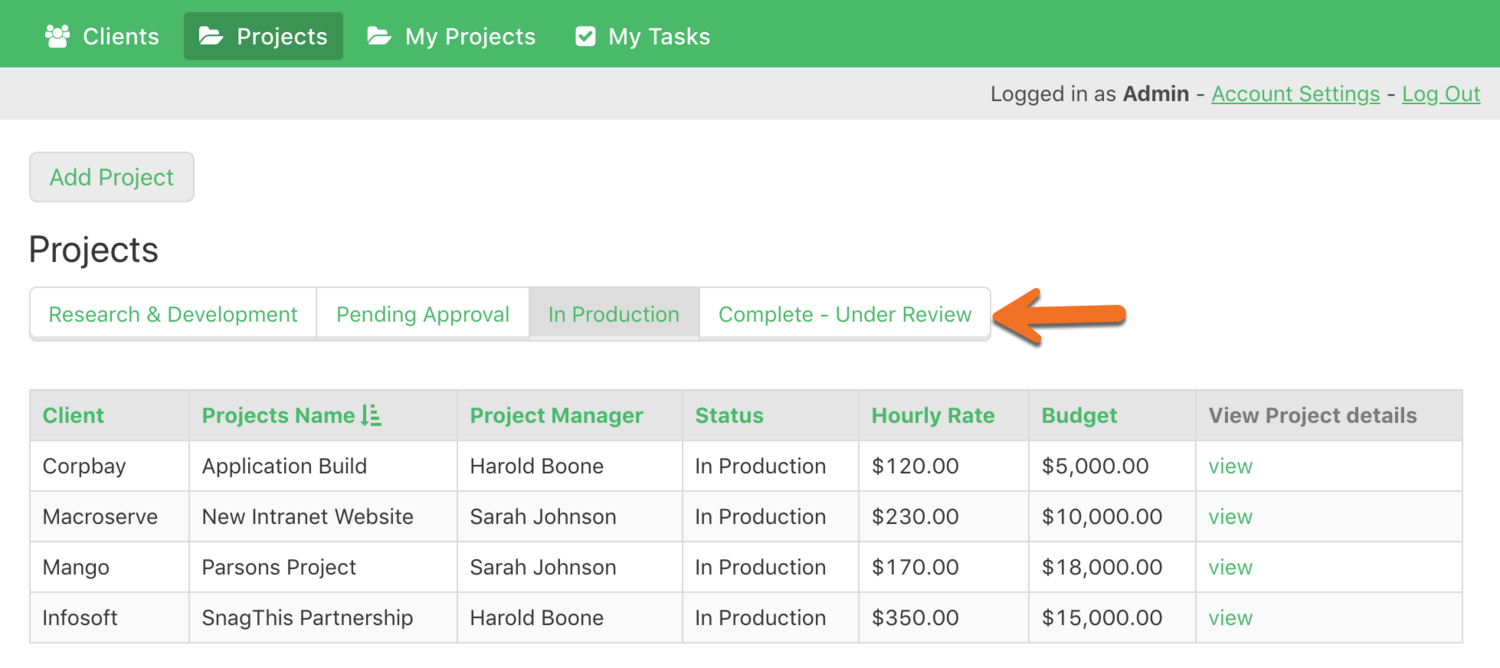Sort by the Budget column header
The width and height of the screenshot is (1500, 668).
1079,416
